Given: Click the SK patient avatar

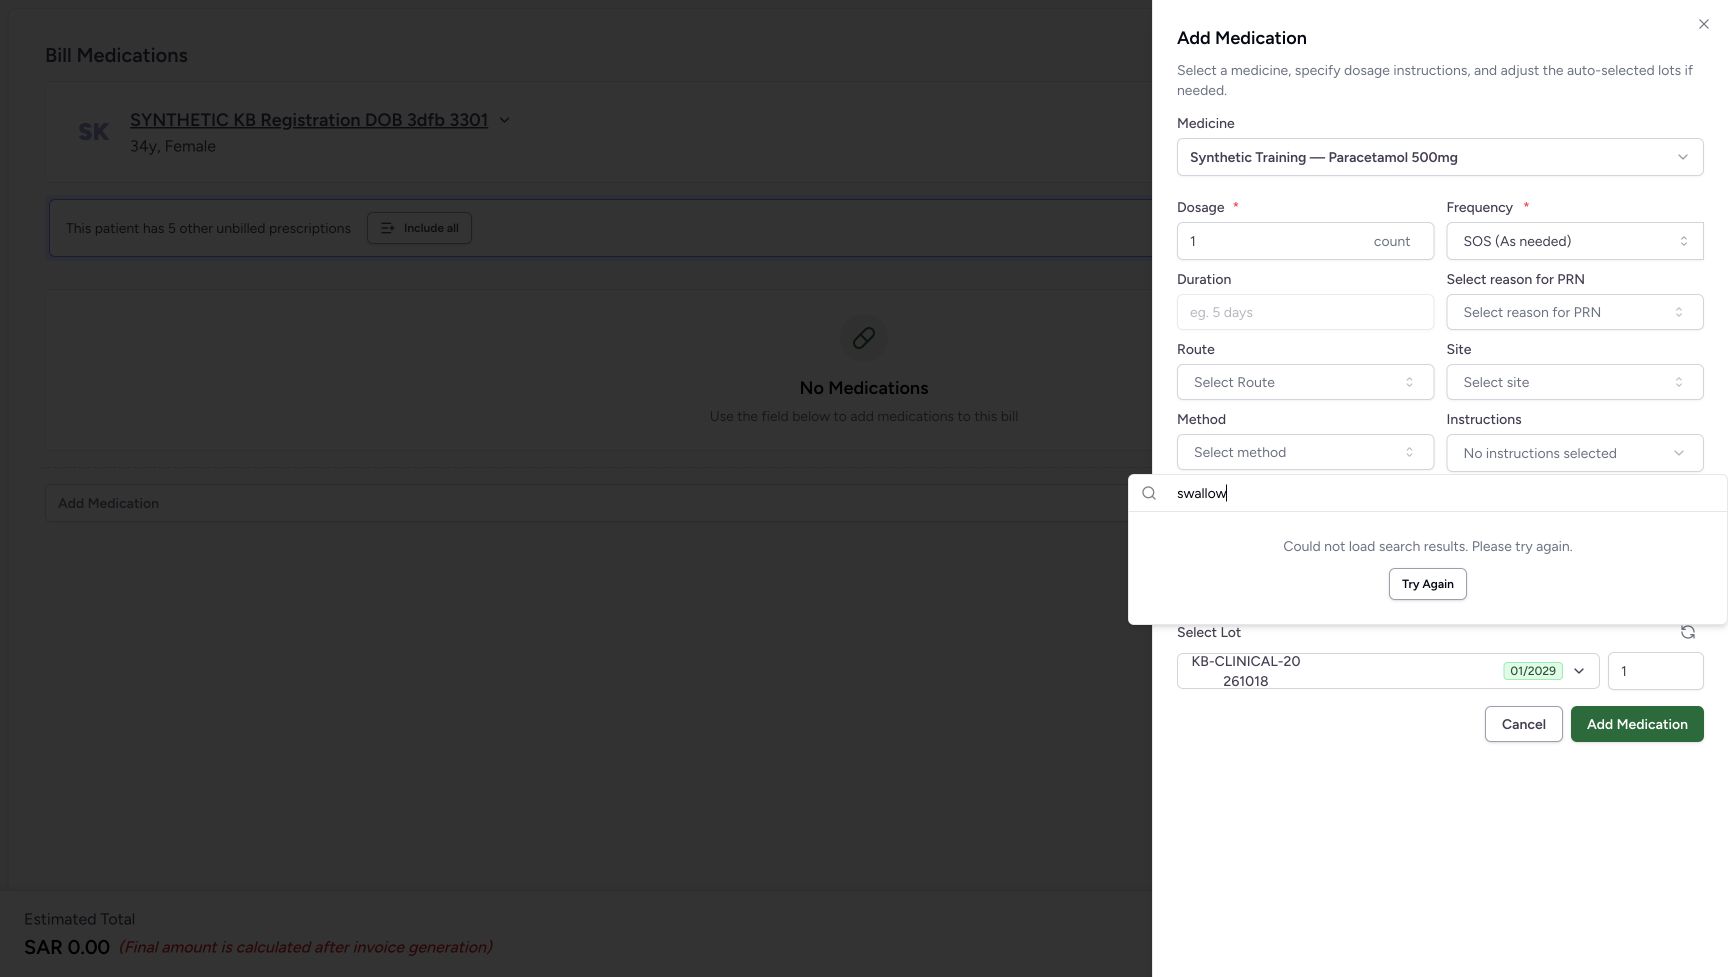Looking at the screenshot, I should click(93, 132).
